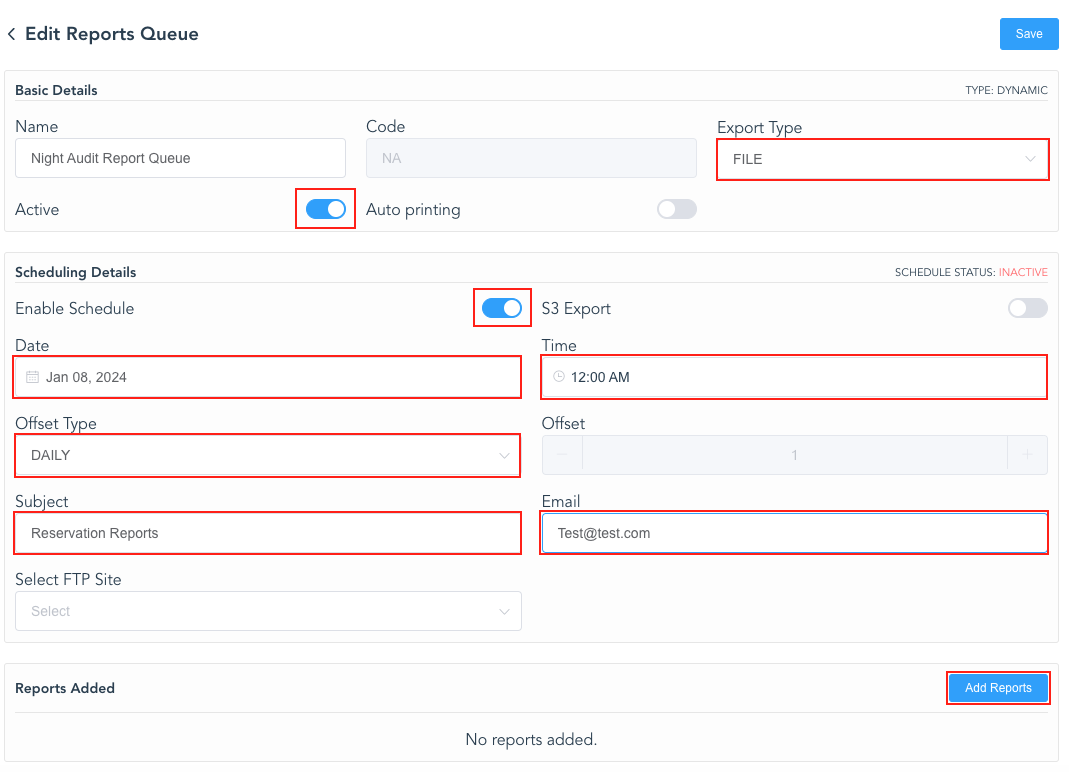Click the minus icon in Offset stepper
This screenshot has width=1069, height=772.
[562, 455]
